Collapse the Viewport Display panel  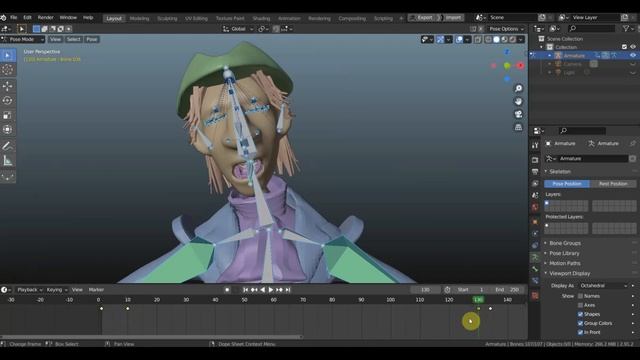click(569, 273)
